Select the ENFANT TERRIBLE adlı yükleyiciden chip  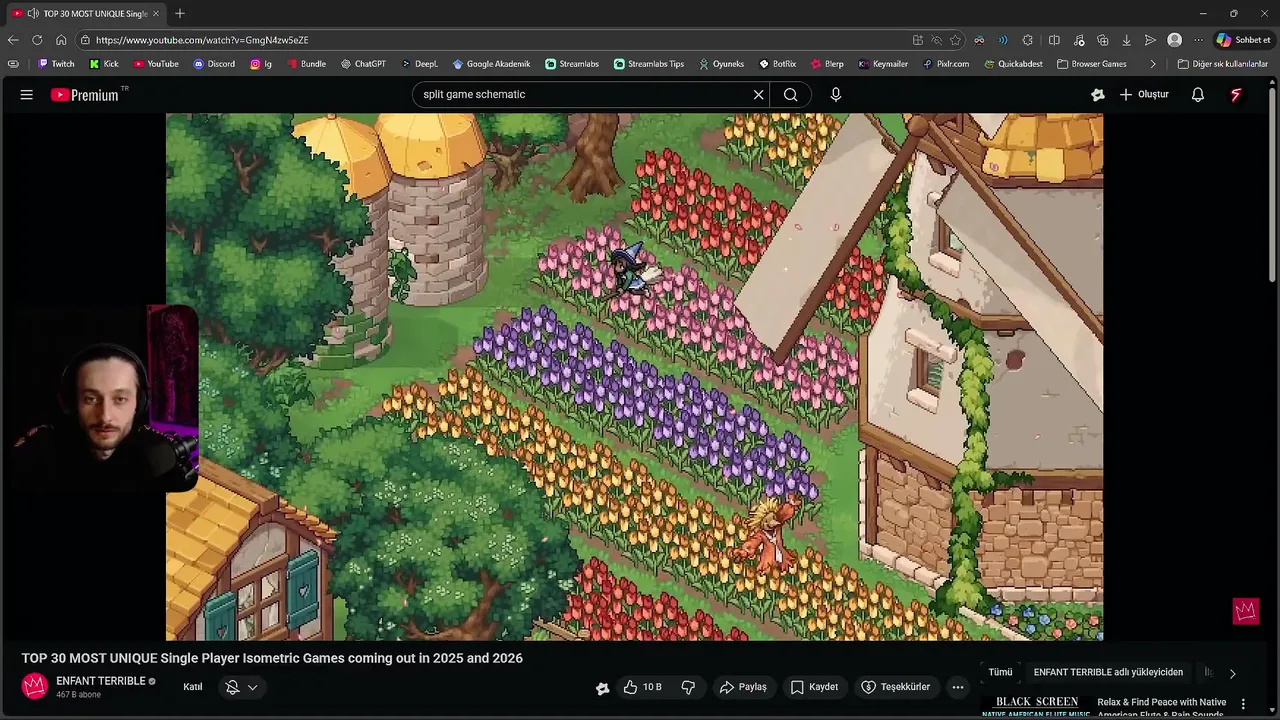1108,673
